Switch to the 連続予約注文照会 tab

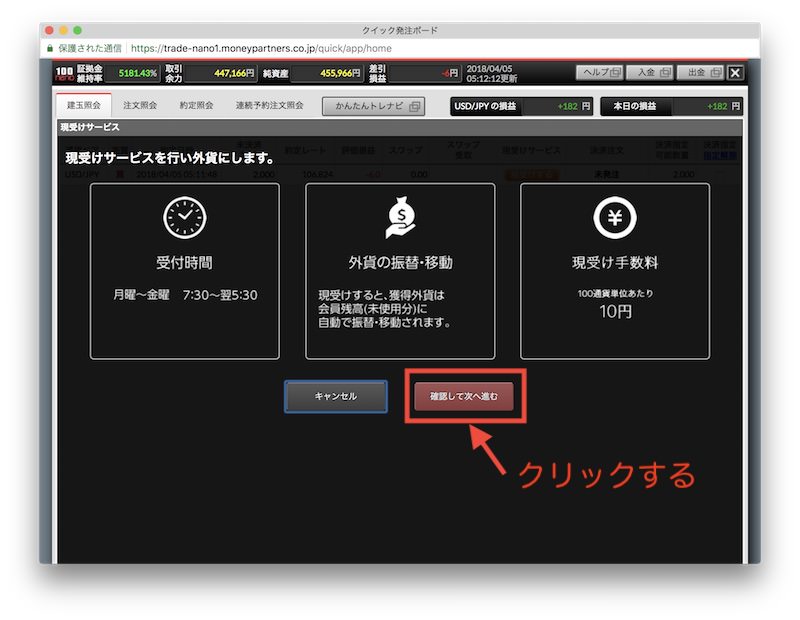coord(269,105)
